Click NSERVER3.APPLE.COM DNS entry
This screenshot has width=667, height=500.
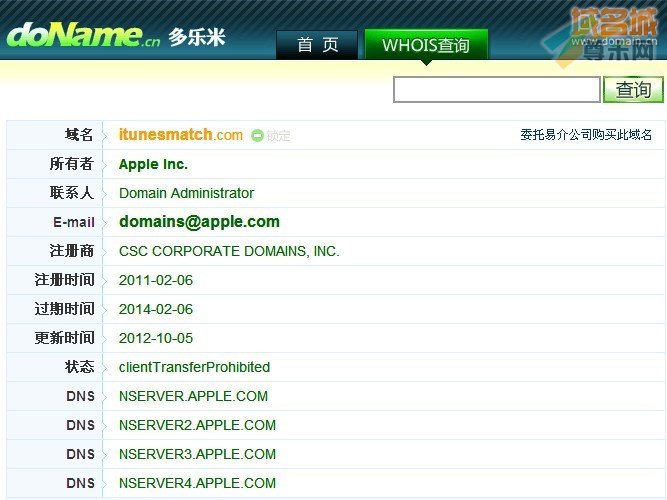(197, 454)
